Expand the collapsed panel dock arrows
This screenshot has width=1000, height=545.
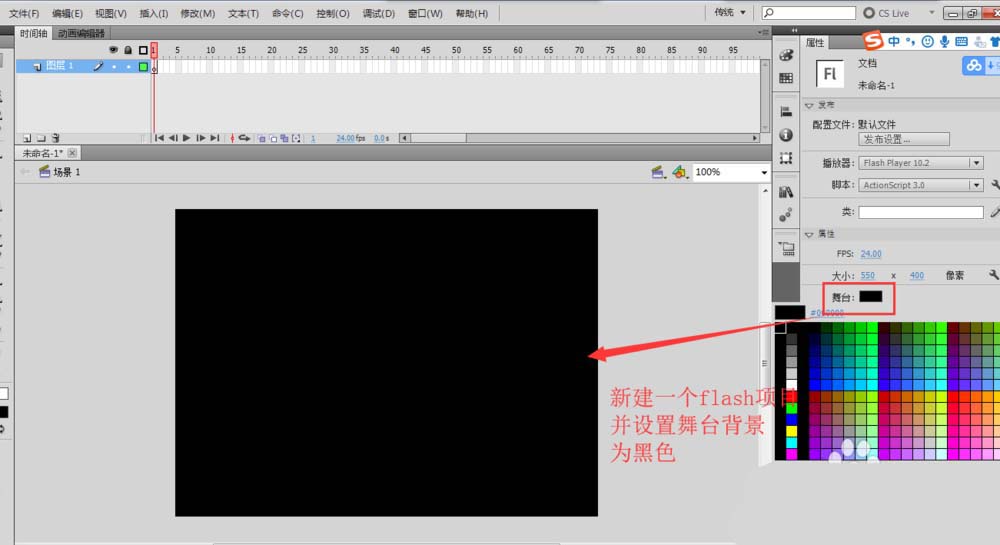[x=794, y=30]
